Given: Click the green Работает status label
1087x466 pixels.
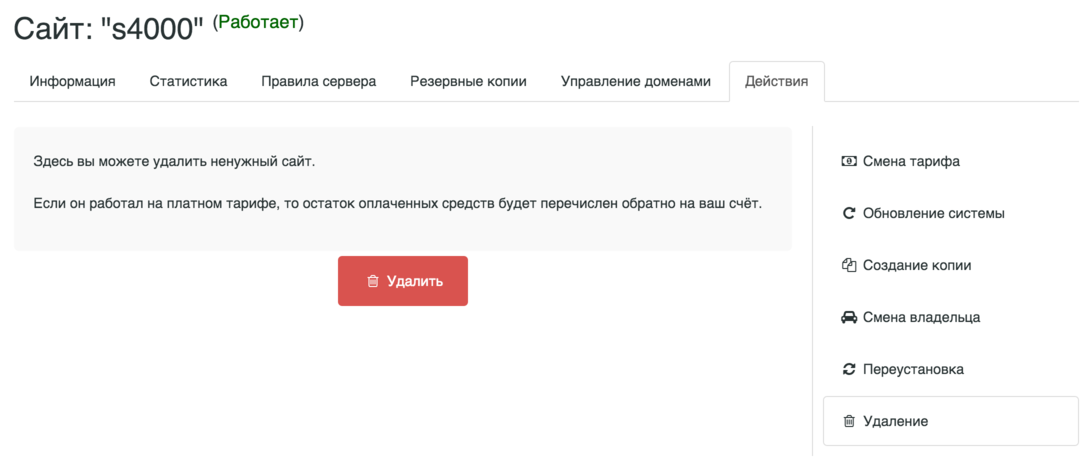Looking at the screenshot, I should (259, 23).
